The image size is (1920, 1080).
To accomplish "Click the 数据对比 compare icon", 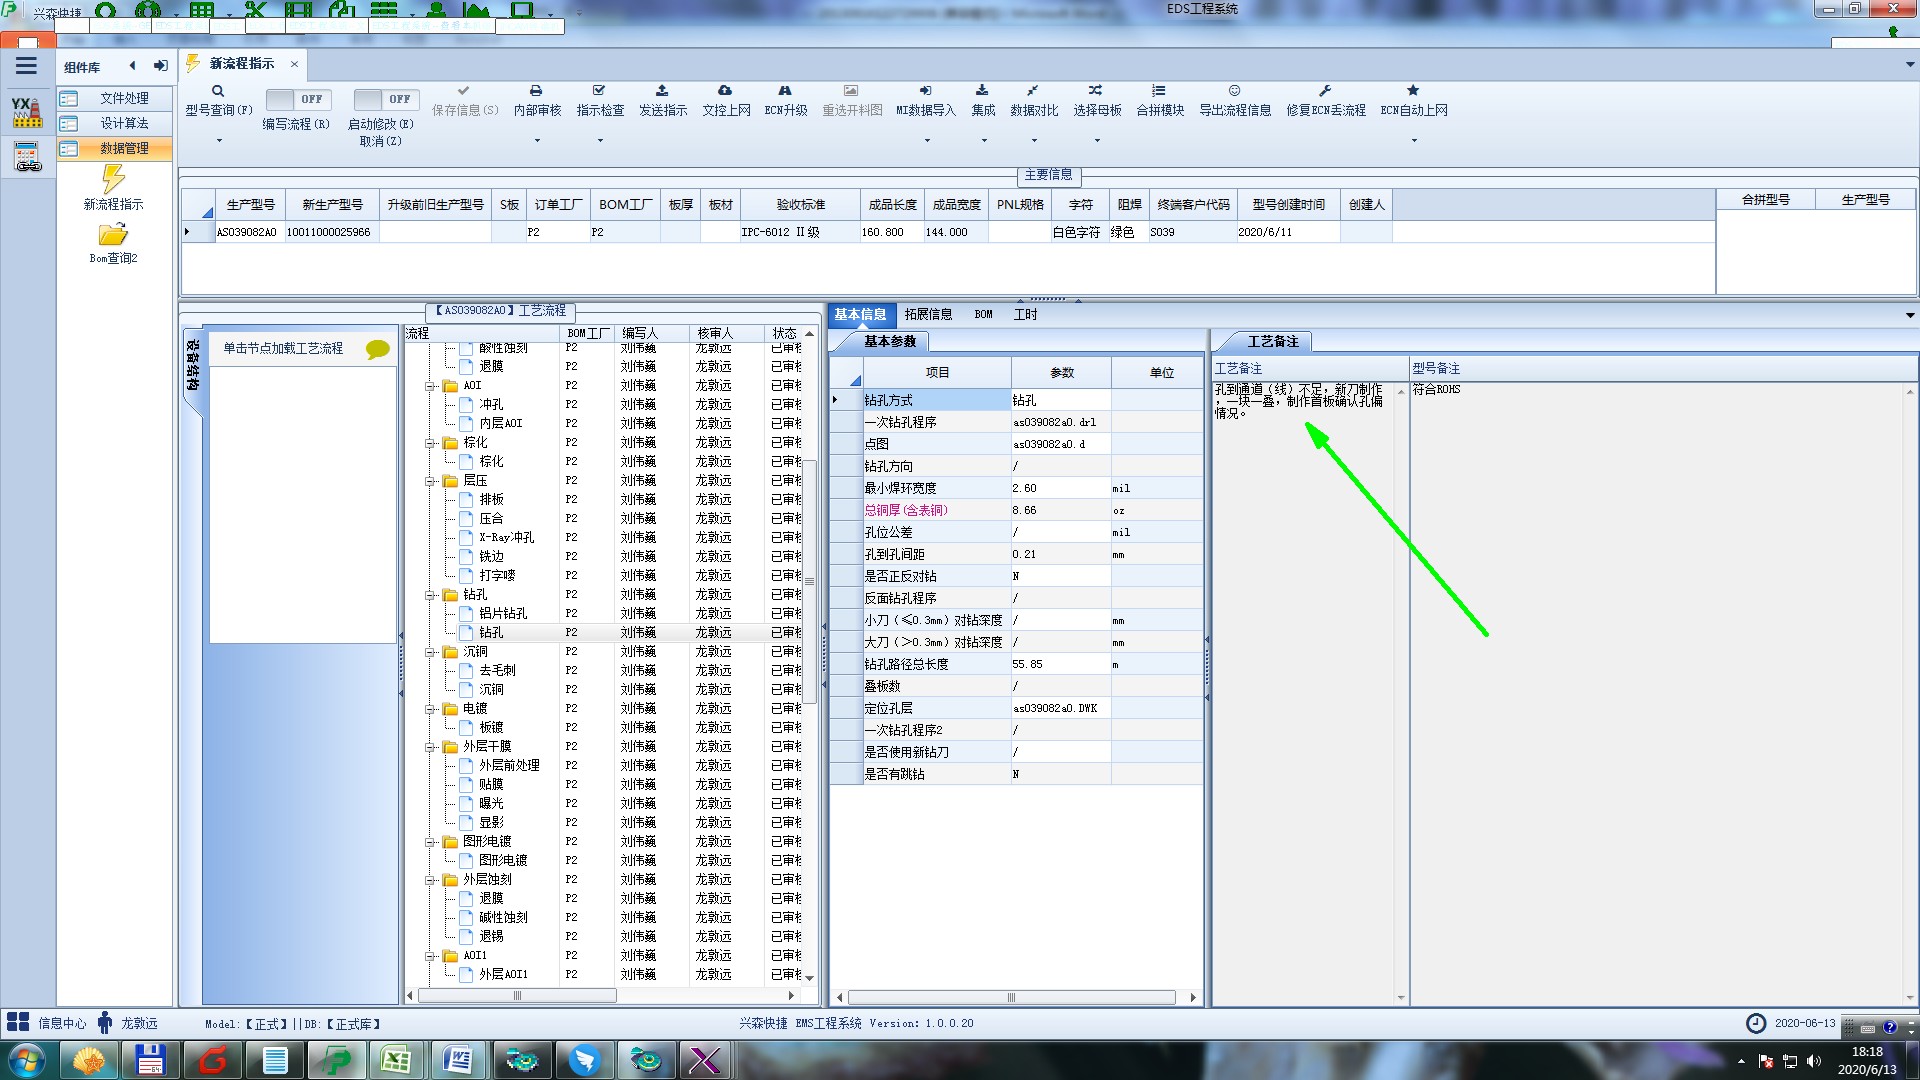I will pyautogui.click(x=1033, y=91).
